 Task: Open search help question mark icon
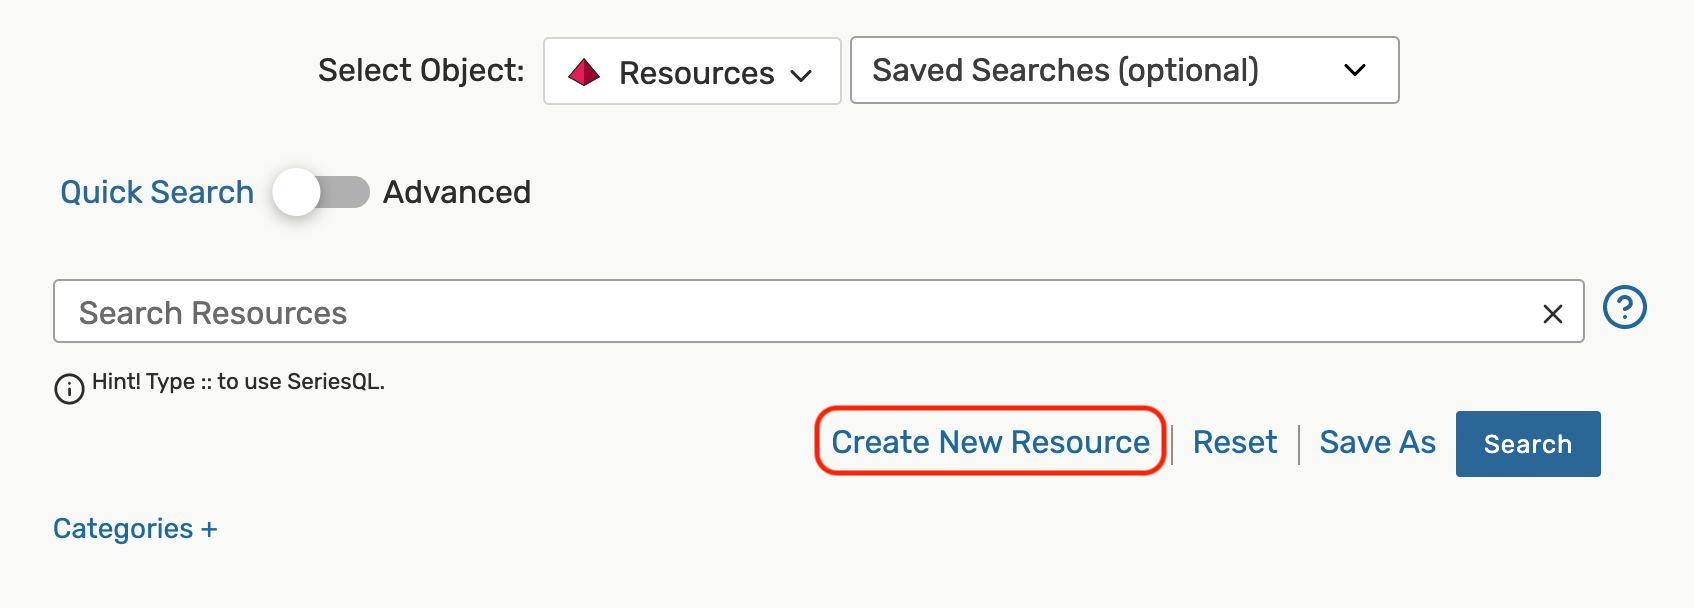(x=1624, y=307)
